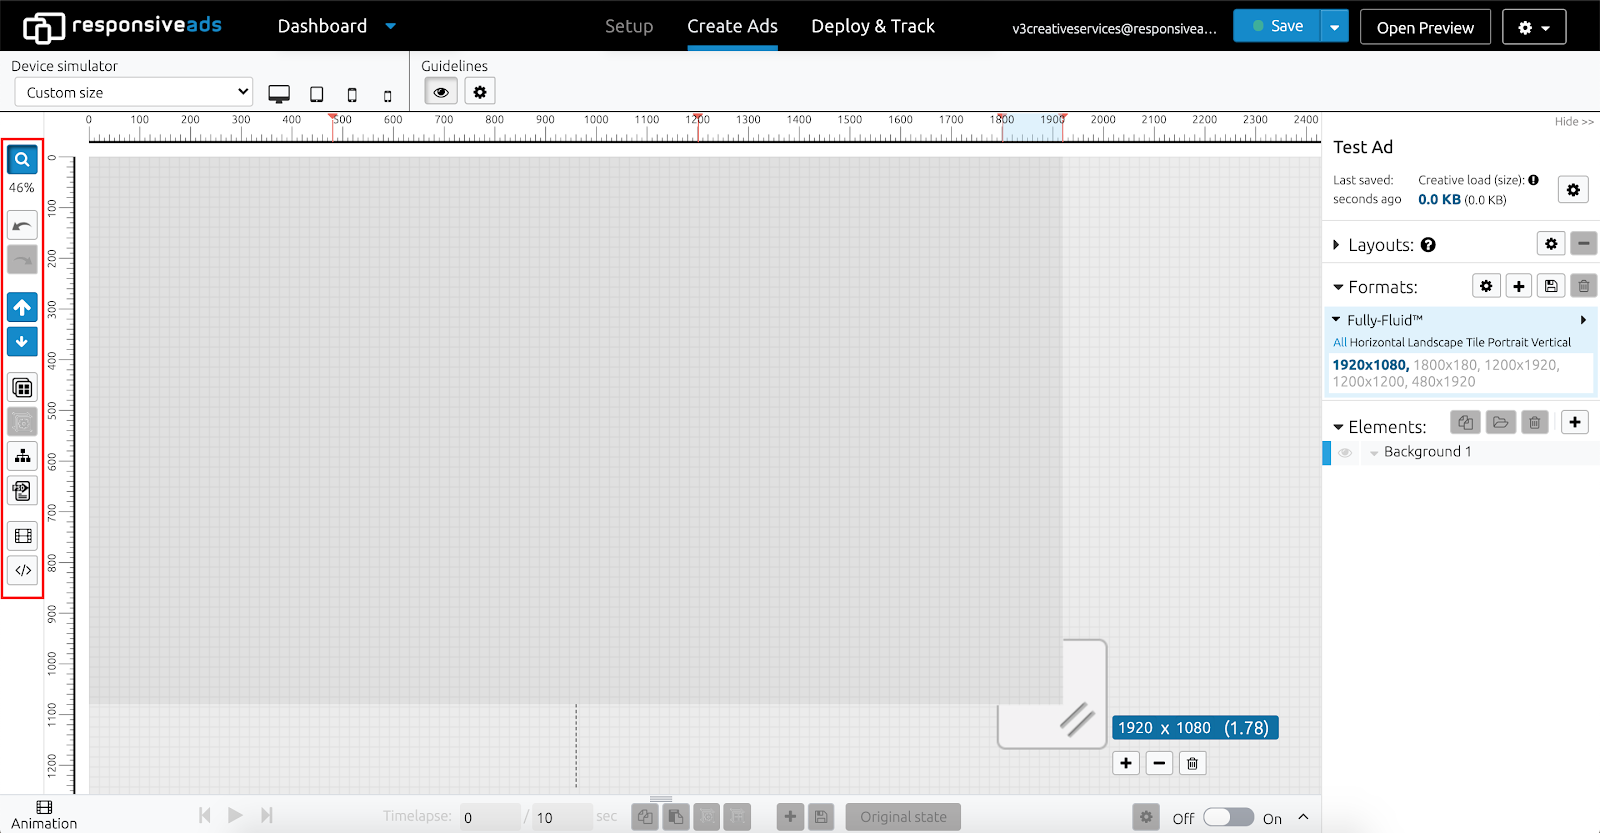Open Custom size device dropdown

(x=134, y=92)
